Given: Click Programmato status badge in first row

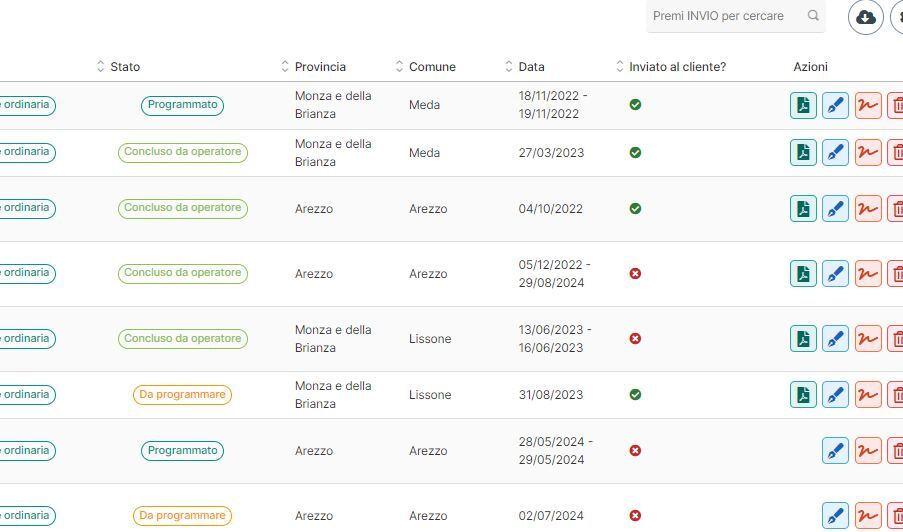Looking at the screenshot, I should pos(182,105).
